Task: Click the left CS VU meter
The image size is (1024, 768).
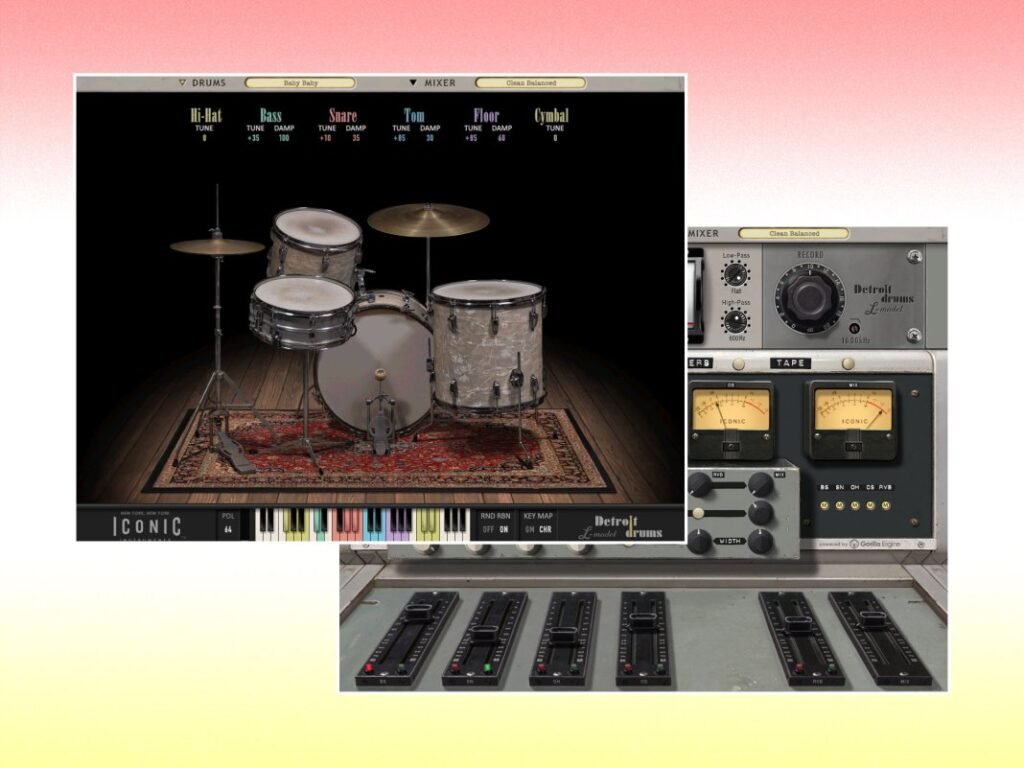Action: pos(731,419)
